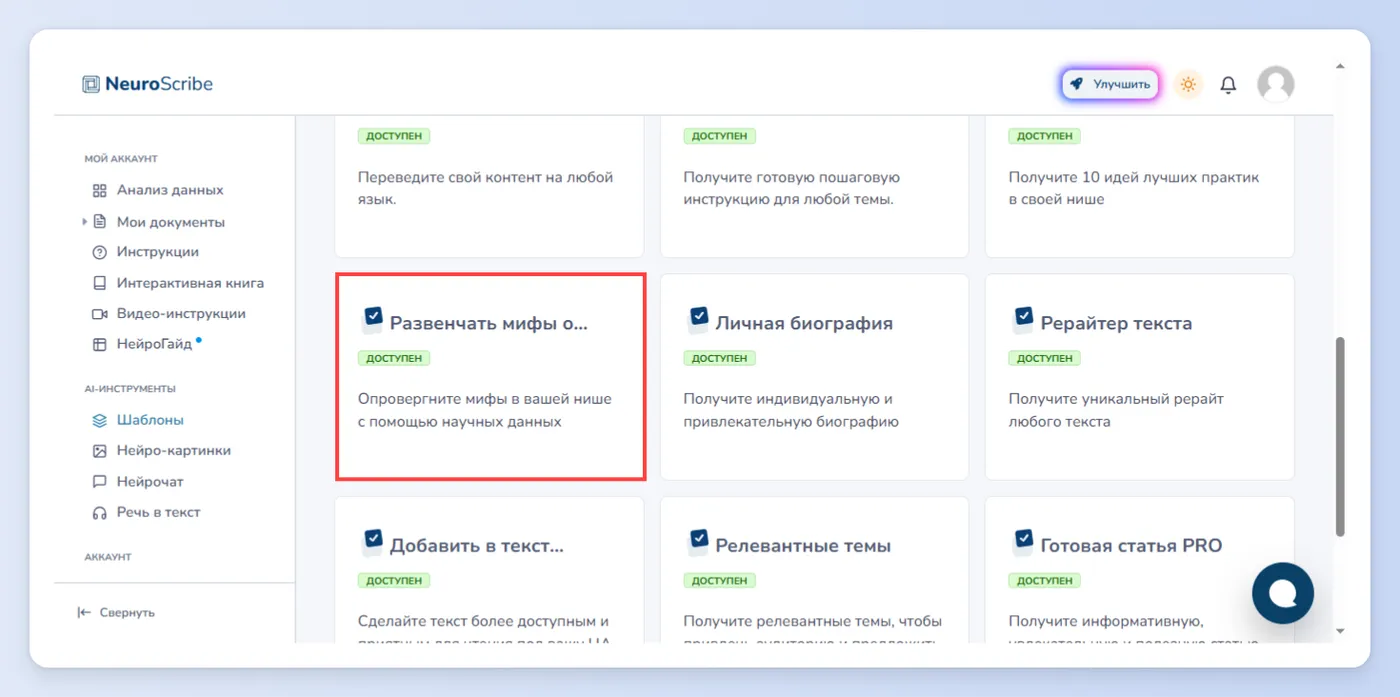1400x697 pixels.
Task: Click the Мои документы document icon
Action: pyautogui.click(x=99, y=222)
